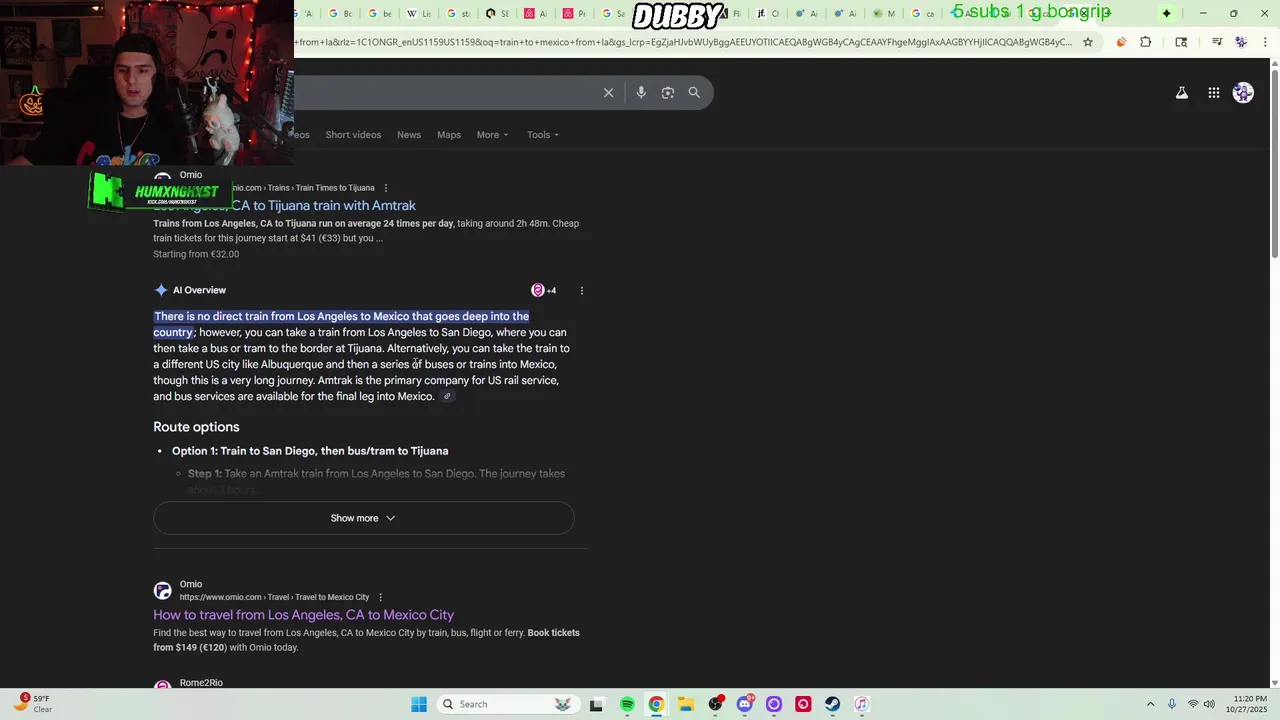Open Chrome tab search sparkle button

1166,13
